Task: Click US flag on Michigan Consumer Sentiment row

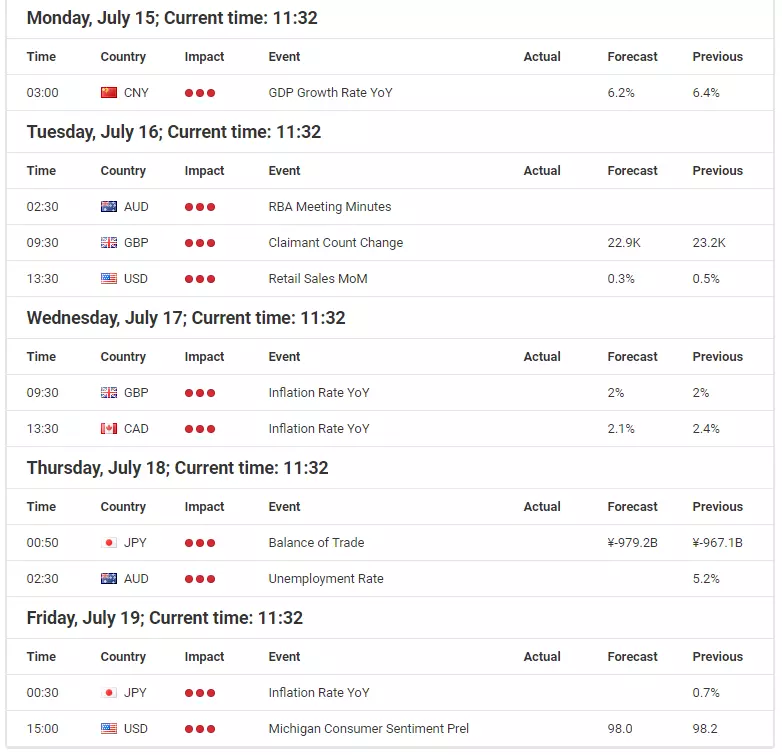Action: point(109,729)
